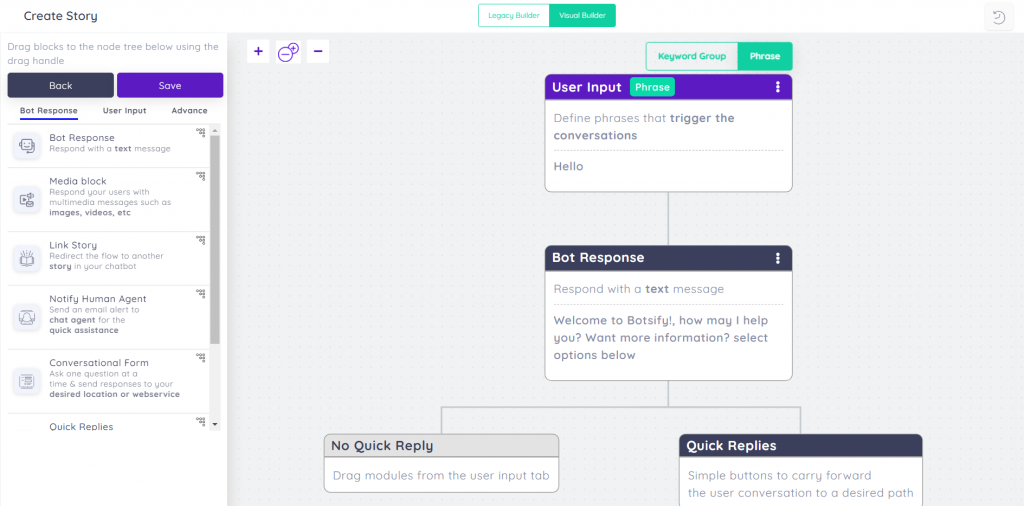1024x506 pixels.
Task: Click drag handle of Bot Response block
Action: point(200,132)
